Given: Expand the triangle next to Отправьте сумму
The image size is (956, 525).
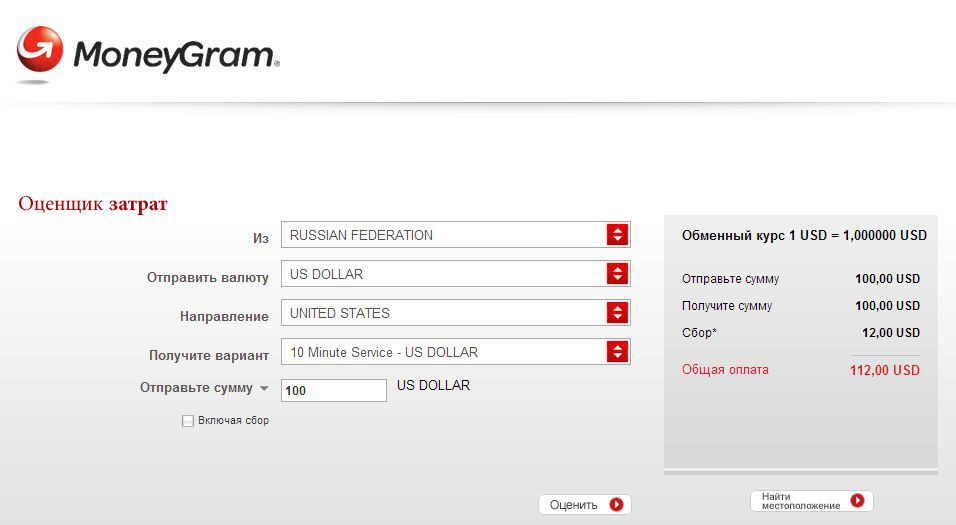Looking at the screenshot, I should pos(264,389).
